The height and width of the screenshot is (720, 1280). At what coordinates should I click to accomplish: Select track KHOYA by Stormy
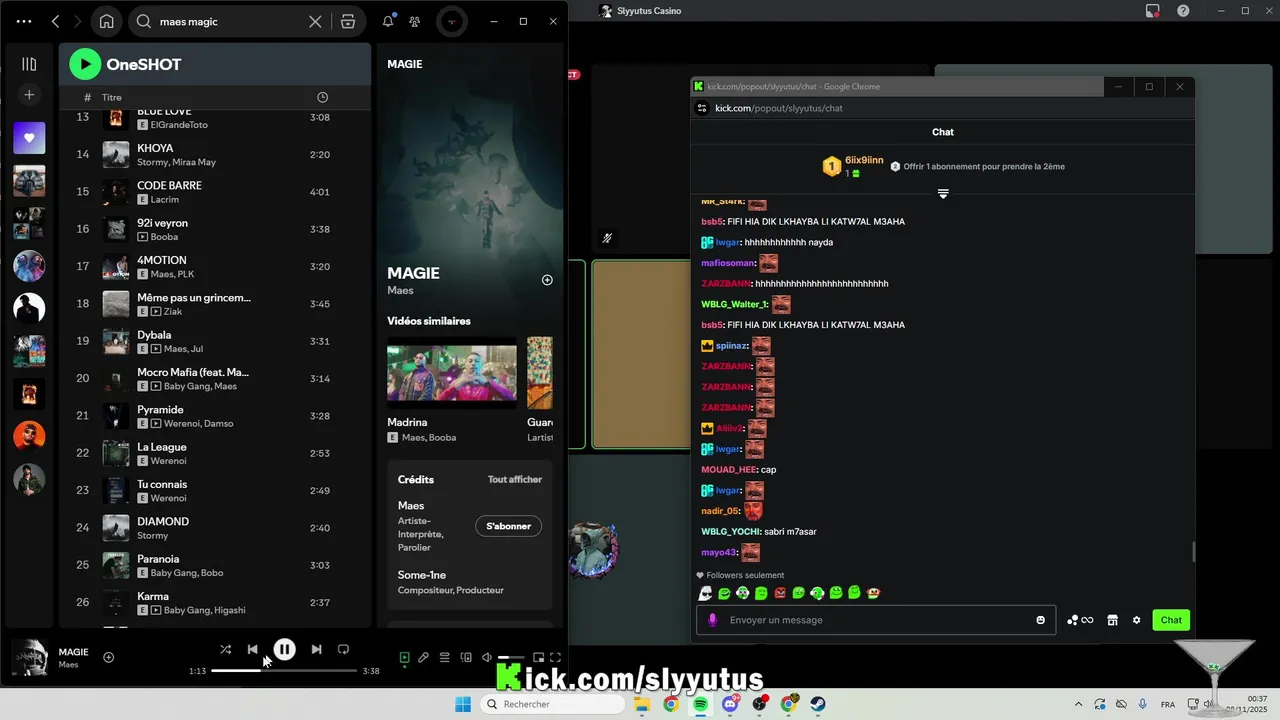click(x=214, y=154)
